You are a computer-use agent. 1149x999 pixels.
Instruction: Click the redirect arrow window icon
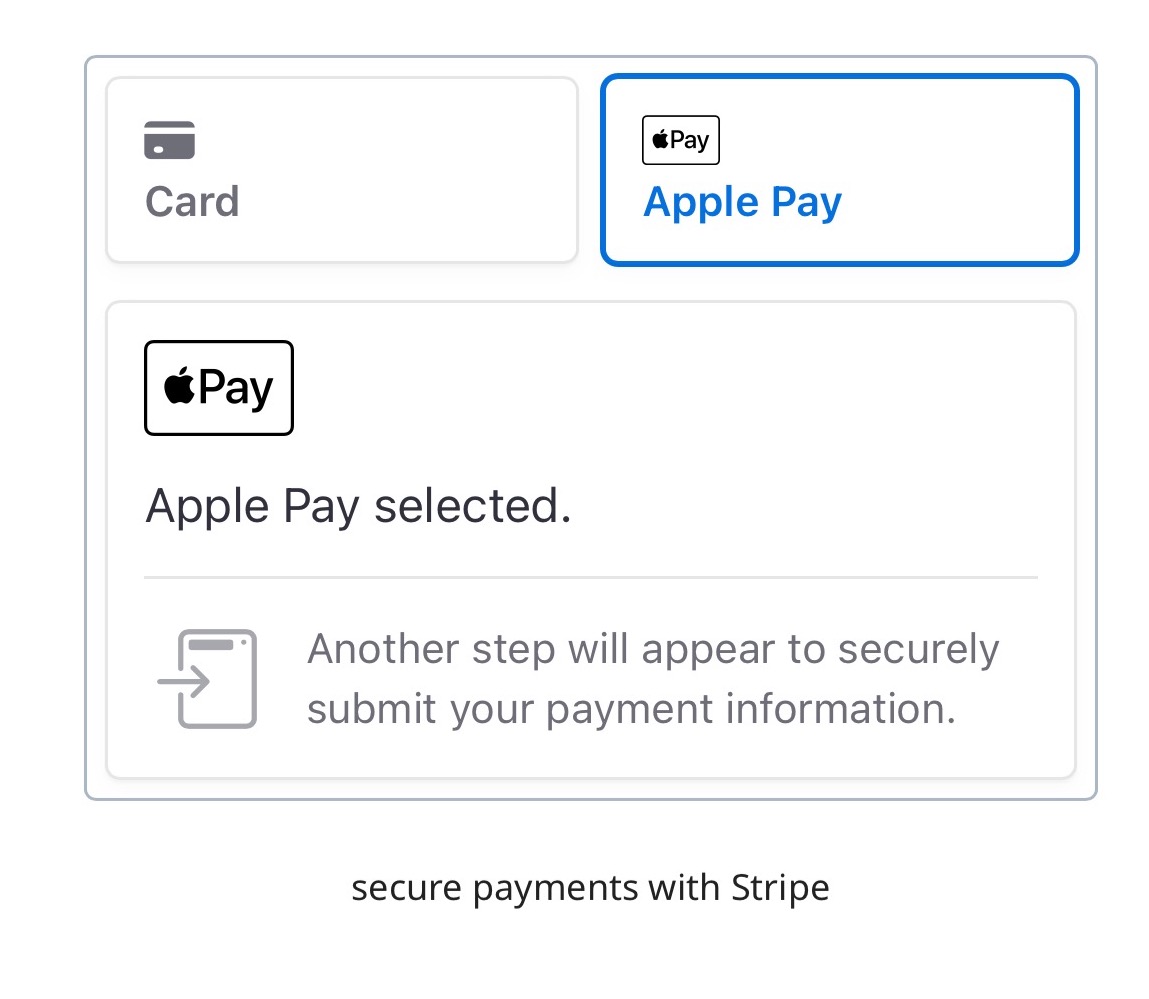207,679
